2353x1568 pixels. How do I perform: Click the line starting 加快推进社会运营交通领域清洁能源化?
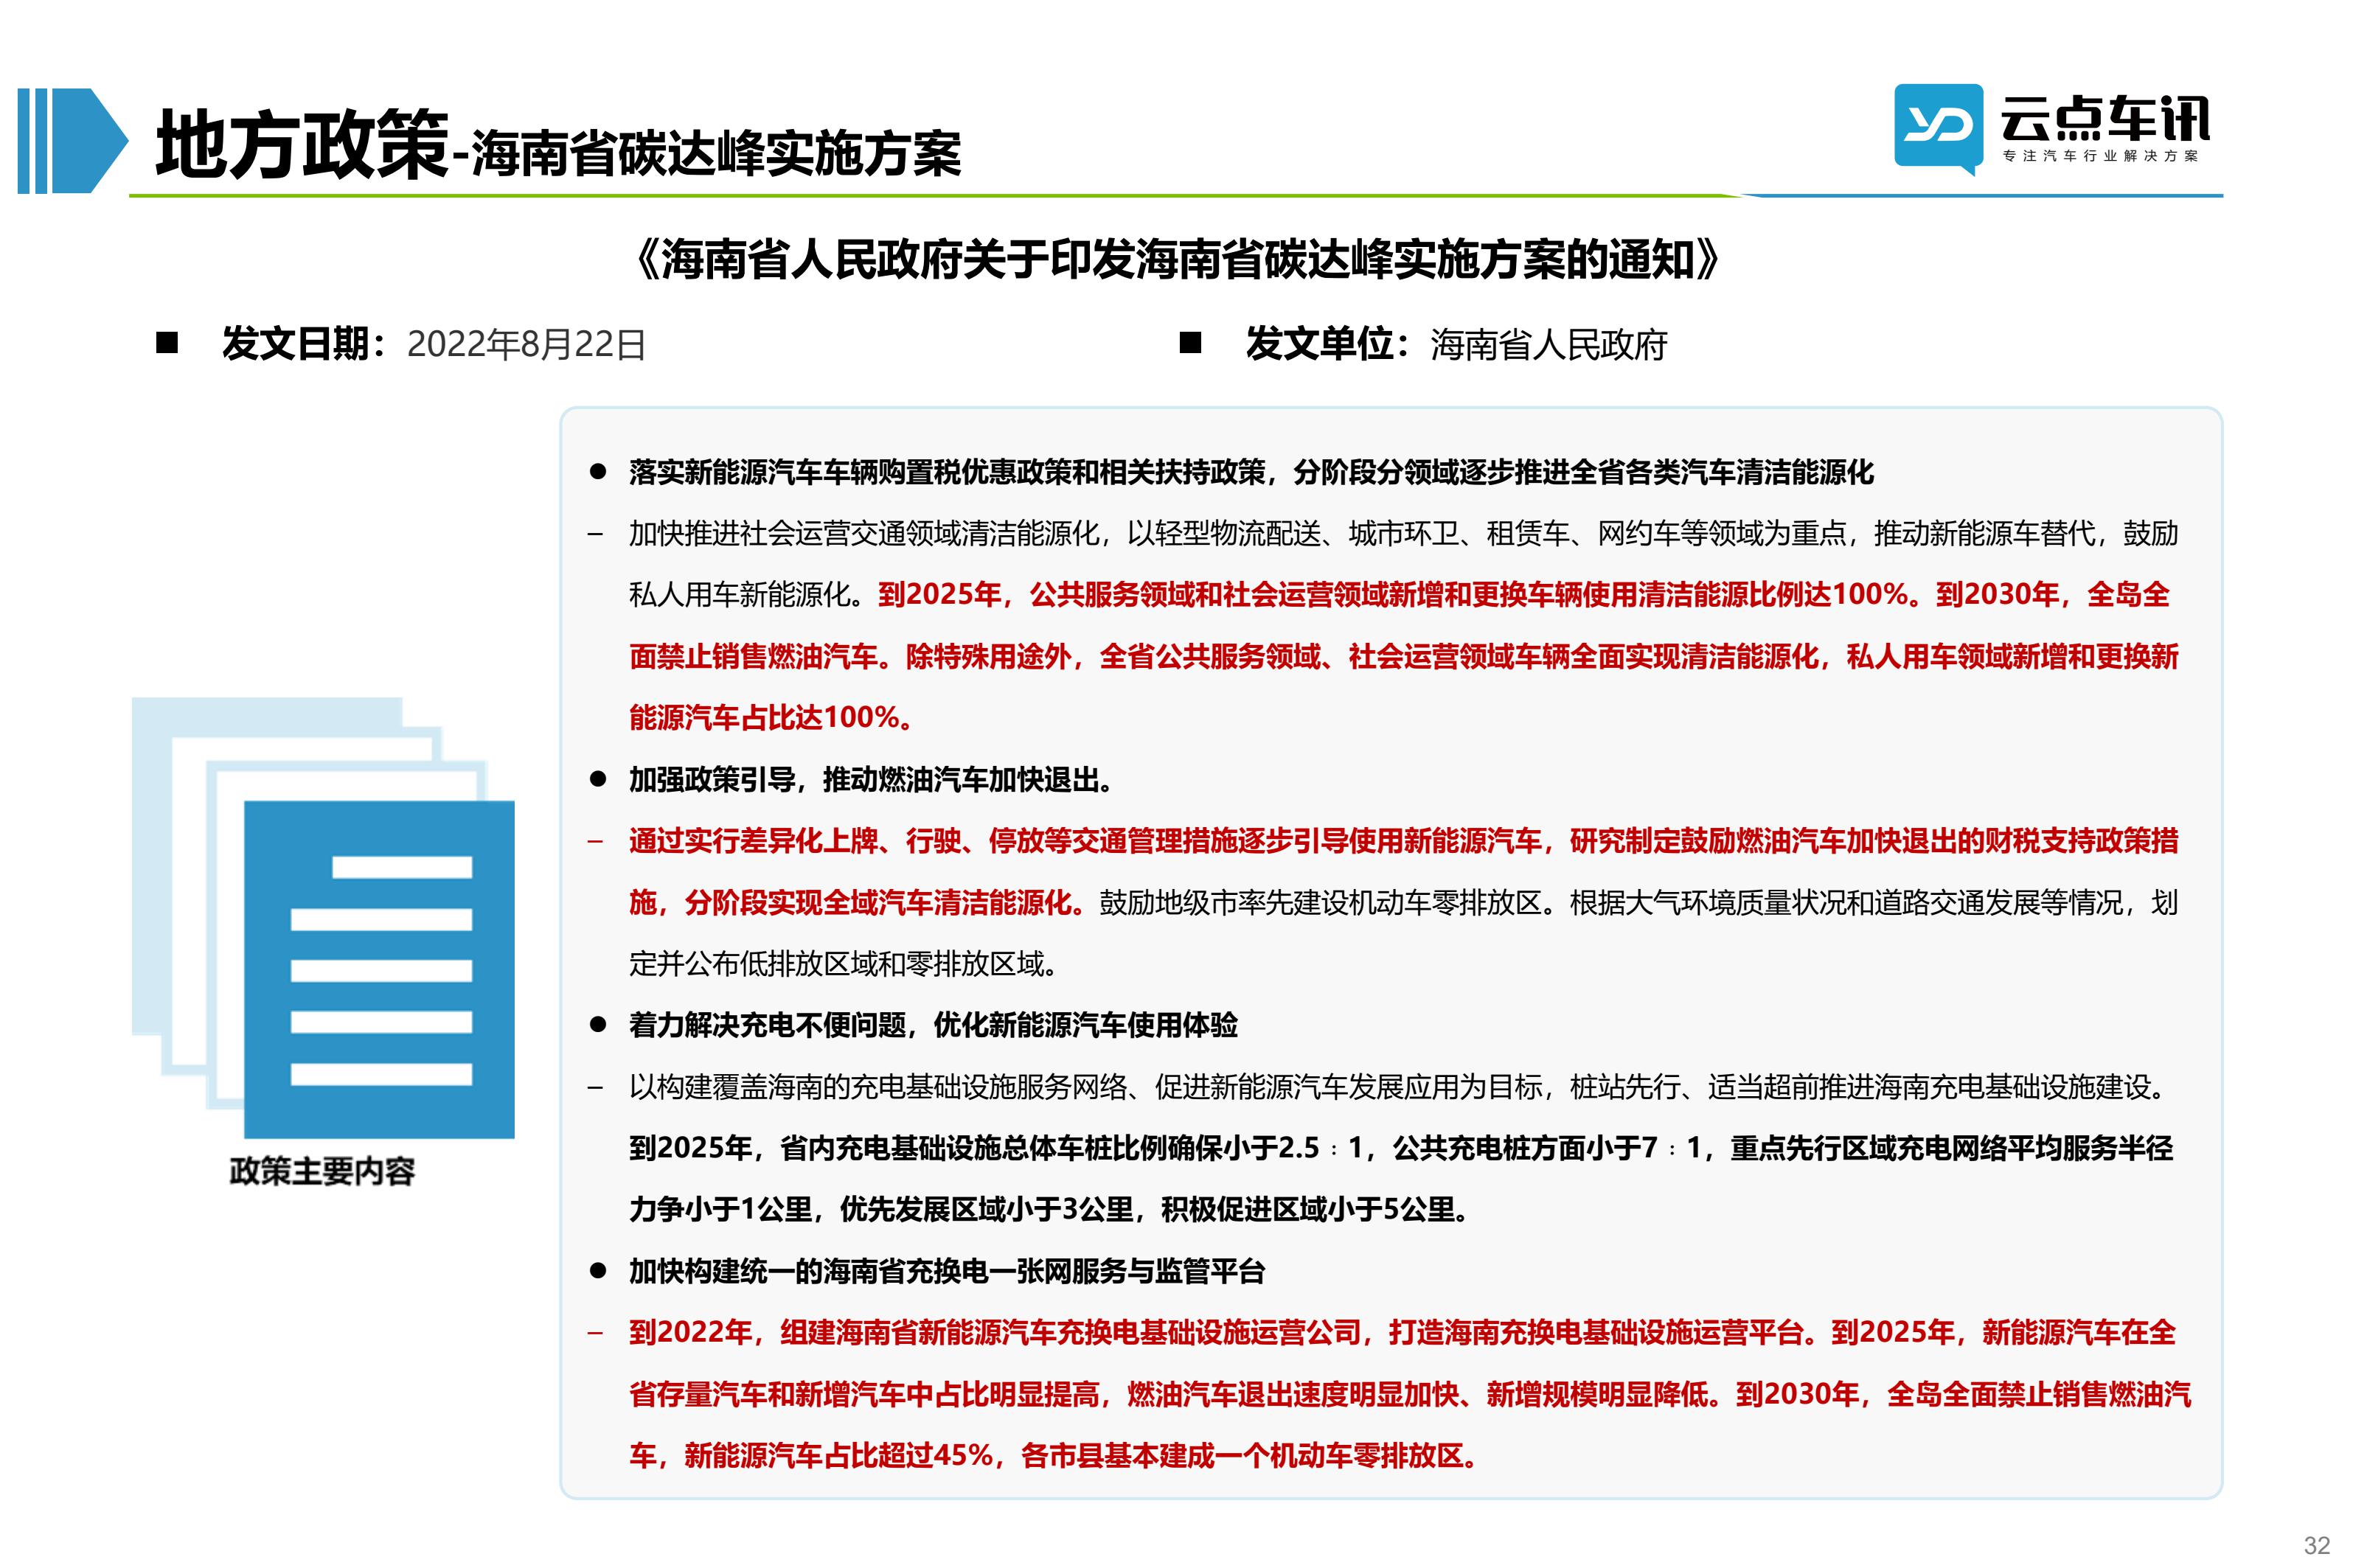[x=1403, y=534]
